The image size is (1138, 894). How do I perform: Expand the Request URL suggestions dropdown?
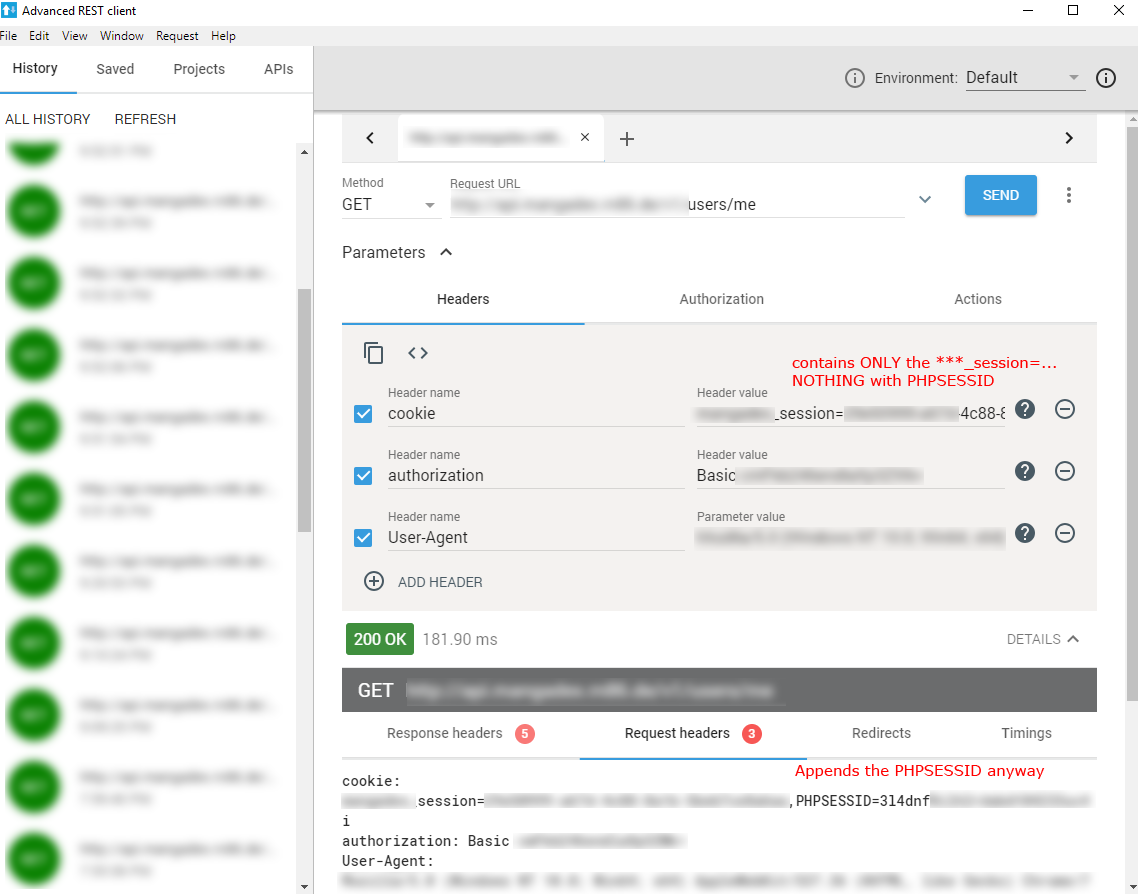(x=924, y=199)
